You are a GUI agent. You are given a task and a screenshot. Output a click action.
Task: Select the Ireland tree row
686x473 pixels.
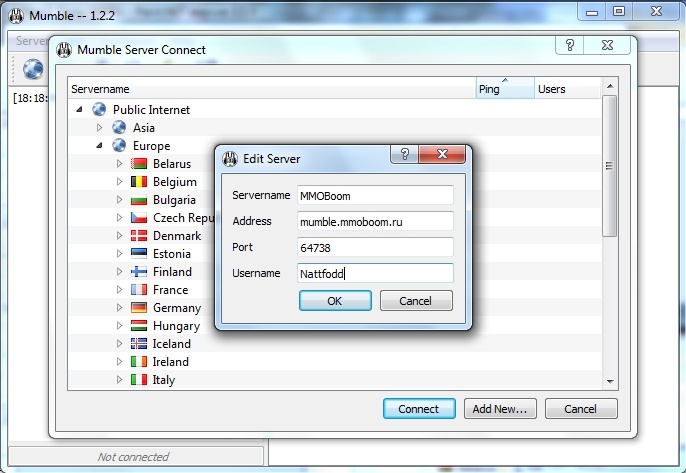point(335,361)
